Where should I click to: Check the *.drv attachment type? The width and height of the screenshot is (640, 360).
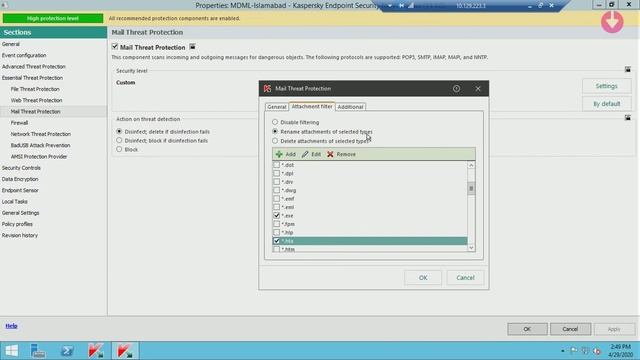point(276,182)
